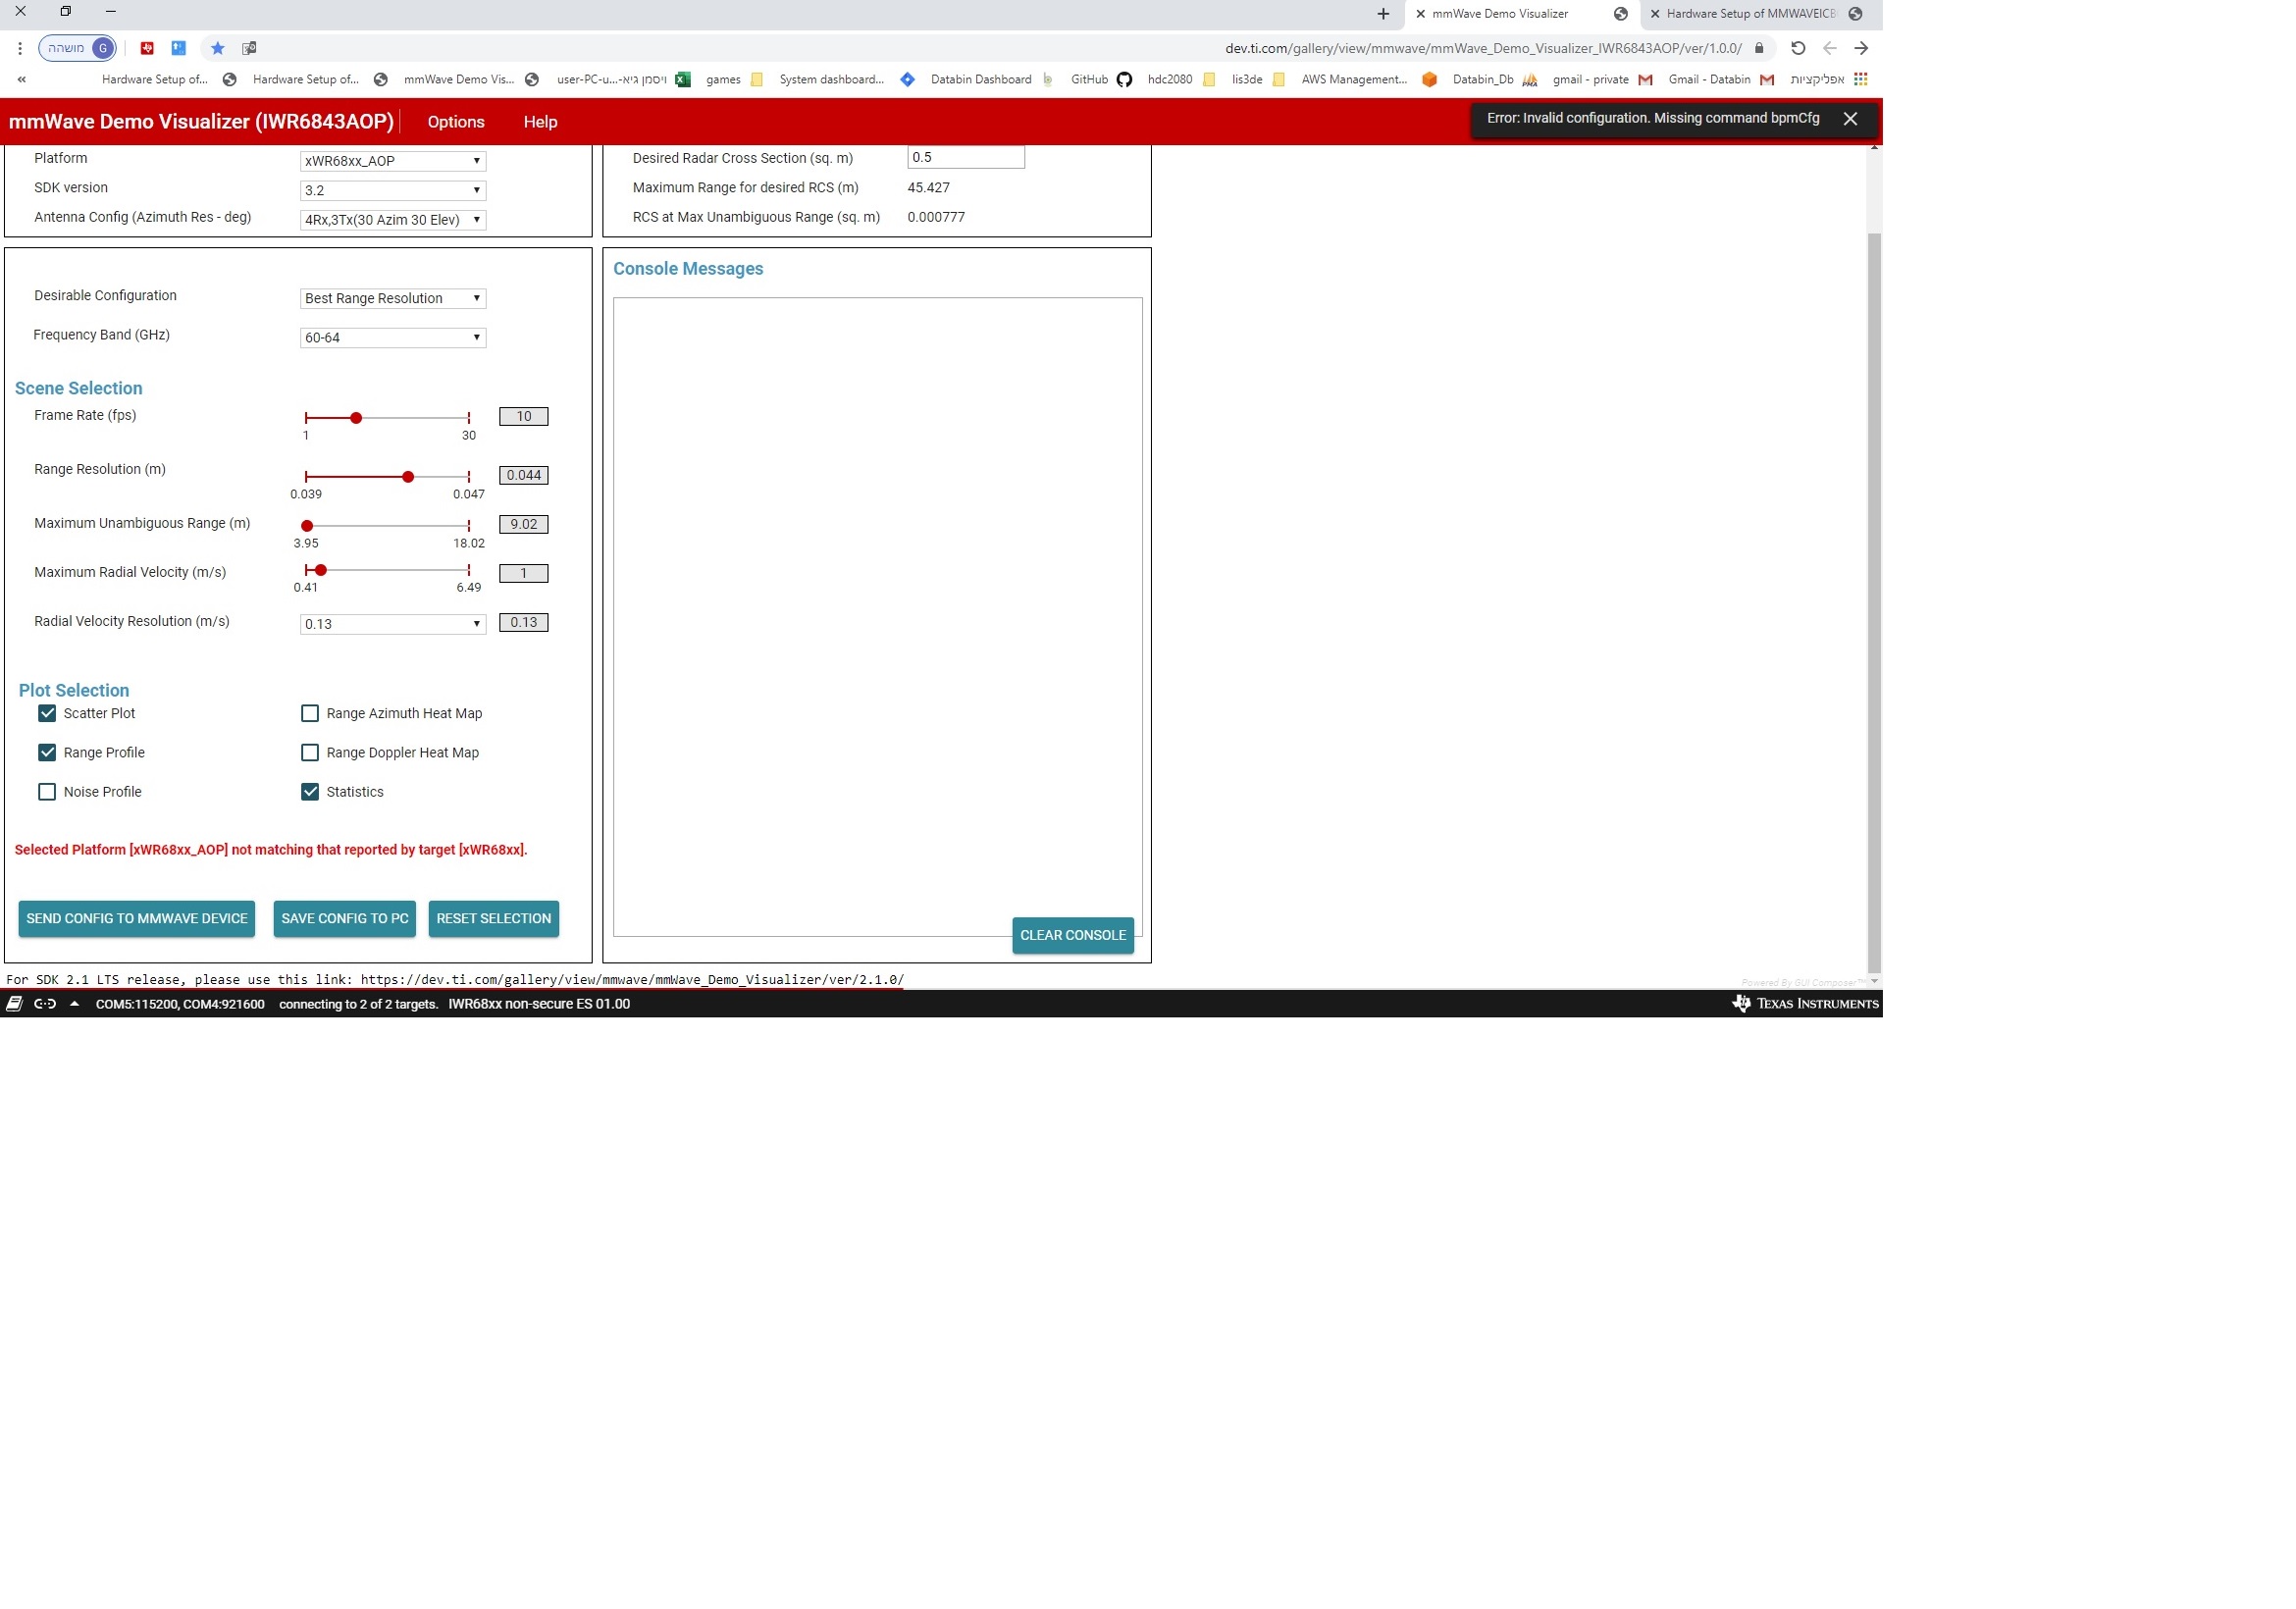The image size is (2296, 1609).
Task: Enable the Range Azimuth Heat Map checkbox
Action: 310,713
